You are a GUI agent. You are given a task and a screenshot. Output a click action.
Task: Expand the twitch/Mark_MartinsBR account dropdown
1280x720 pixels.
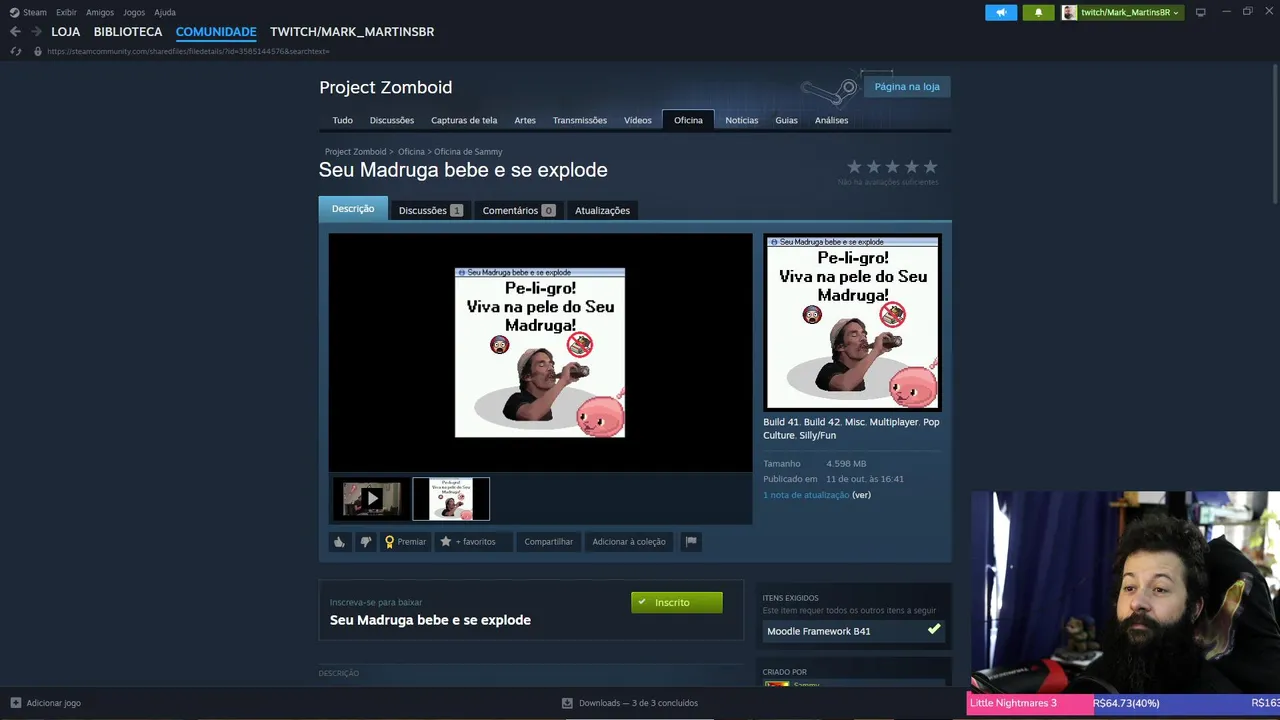point(1121,12)
